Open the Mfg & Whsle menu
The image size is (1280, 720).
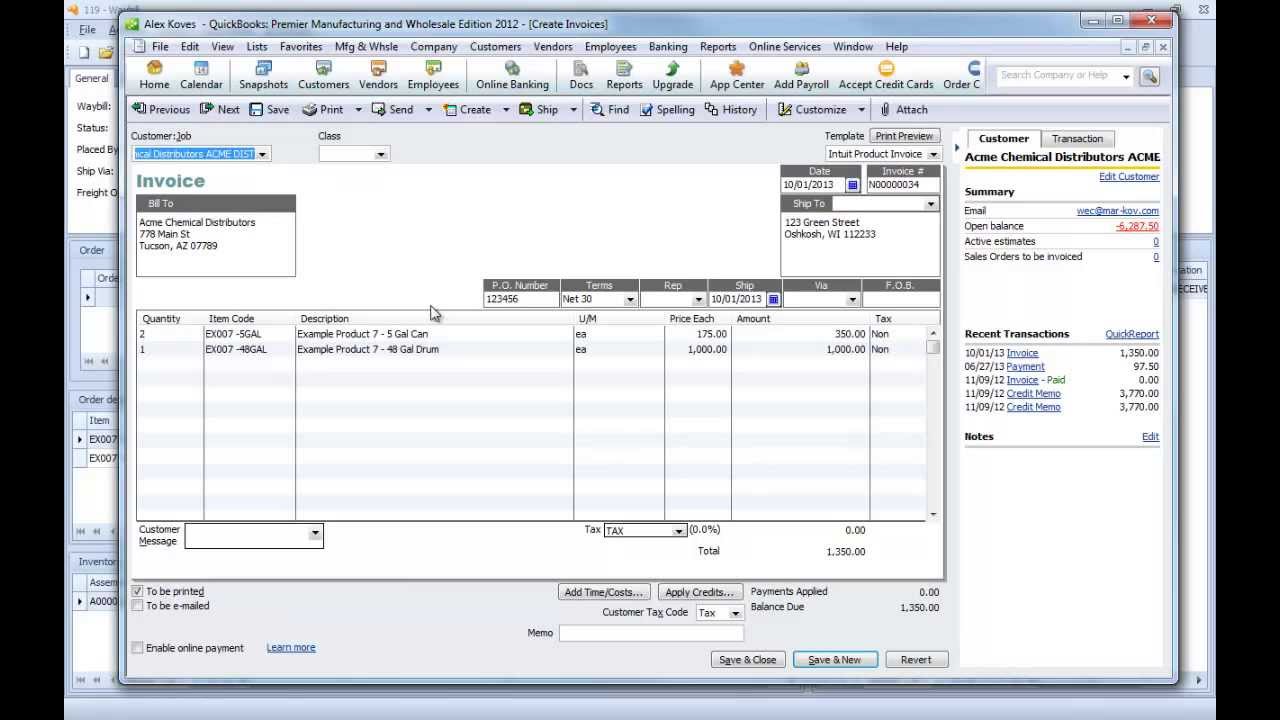366,47
